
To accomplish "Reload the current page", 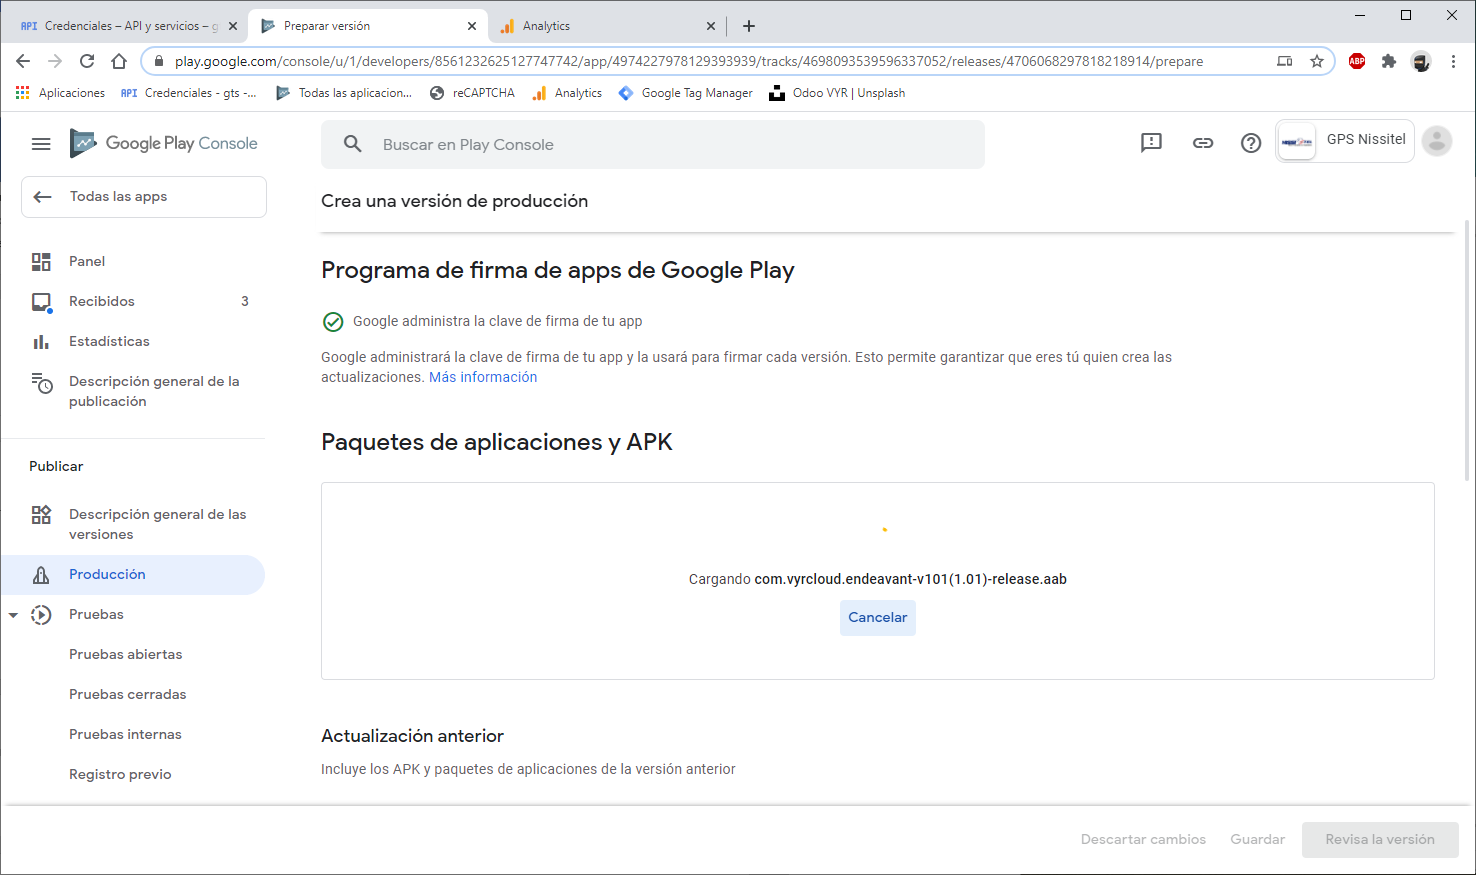I will coord(87,61).
